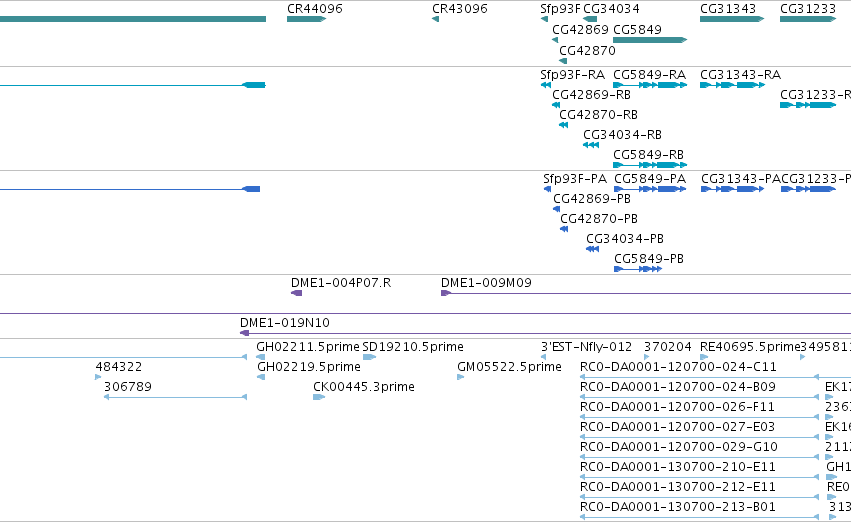Open protein CG31343-PA label

(740, 179)
